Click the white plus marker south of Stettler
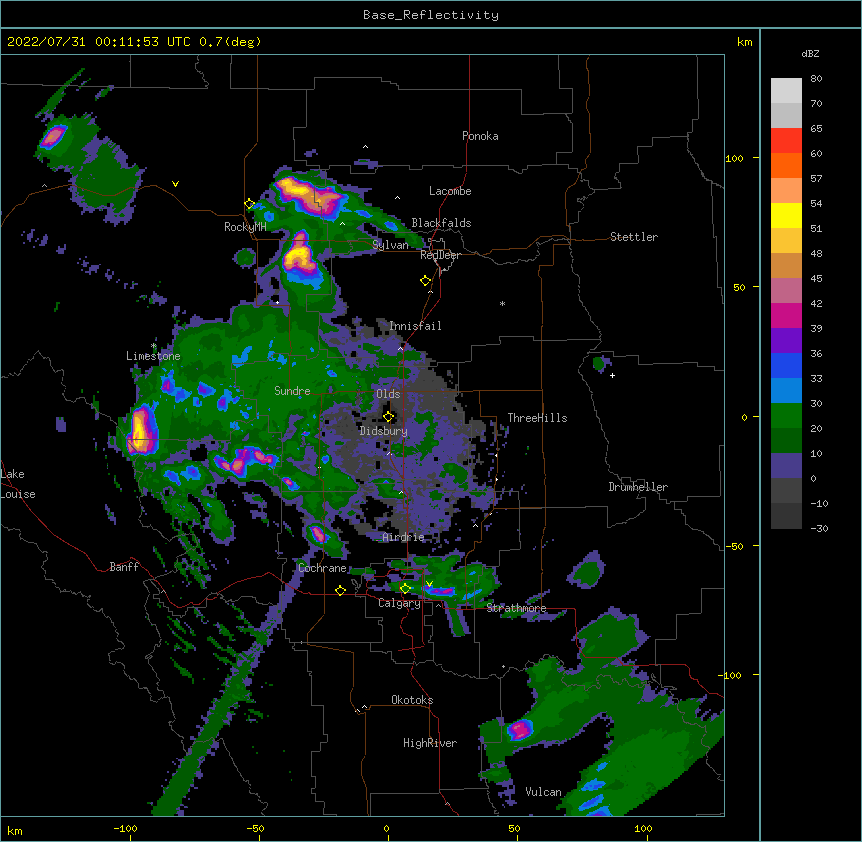This screenshot has width=862, height=842. 612,375
